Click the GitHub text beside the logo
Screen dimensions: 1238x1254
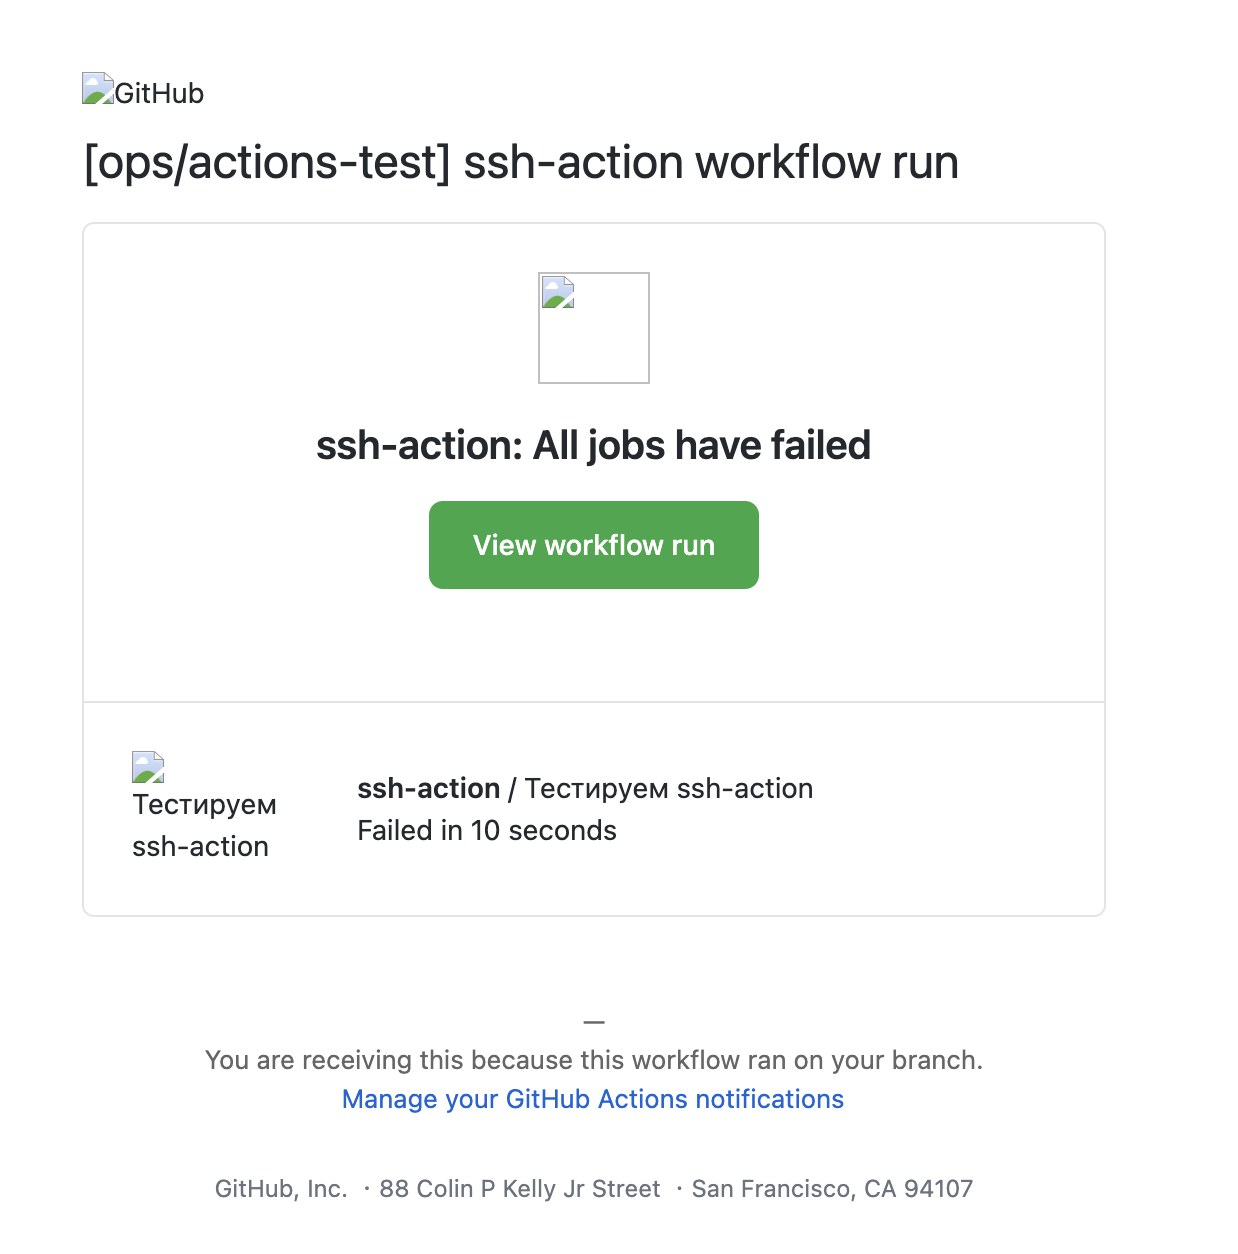160,94
